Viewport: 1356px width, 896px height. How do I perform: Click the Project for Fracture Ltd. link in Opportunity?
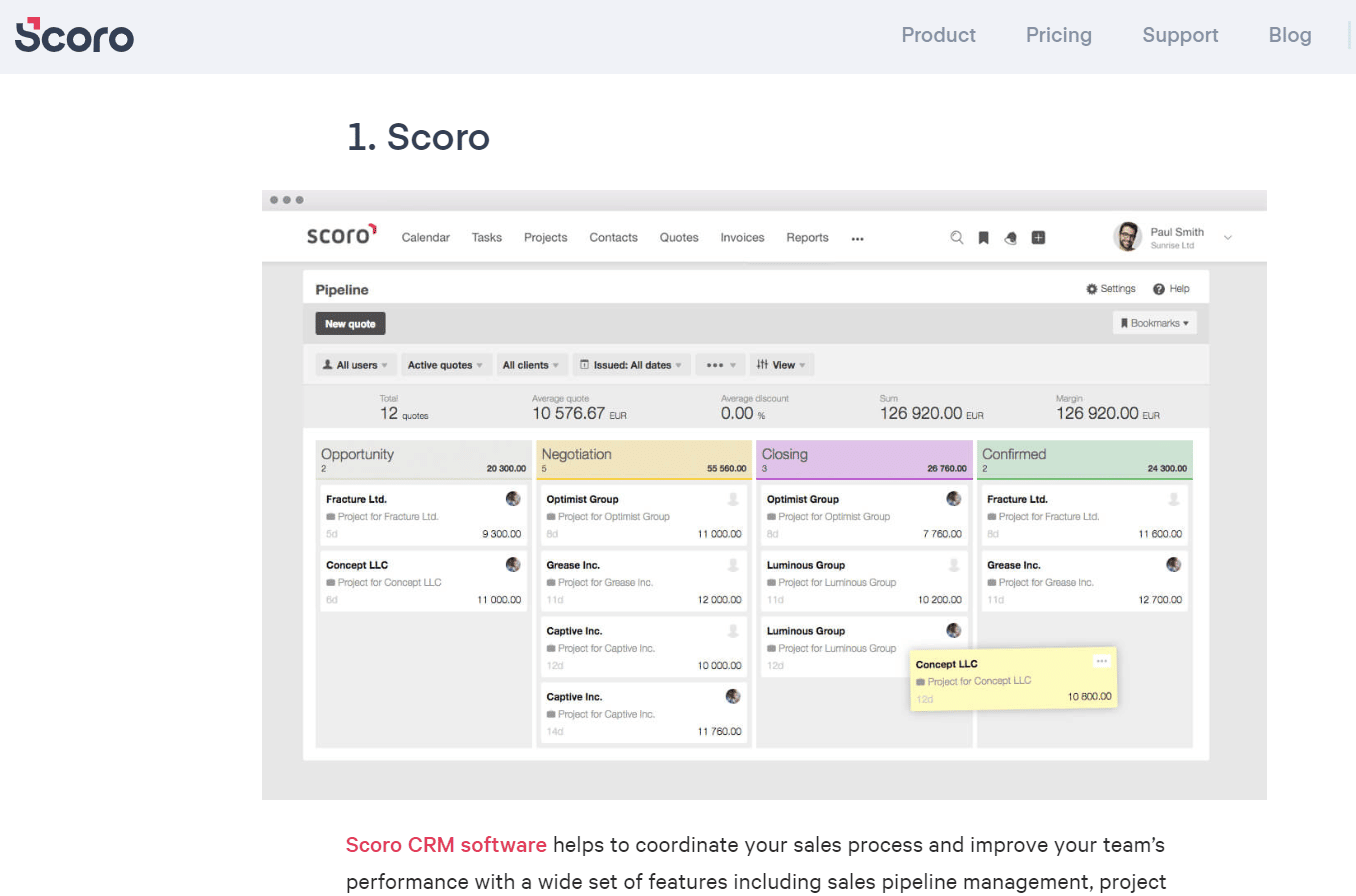388,517
